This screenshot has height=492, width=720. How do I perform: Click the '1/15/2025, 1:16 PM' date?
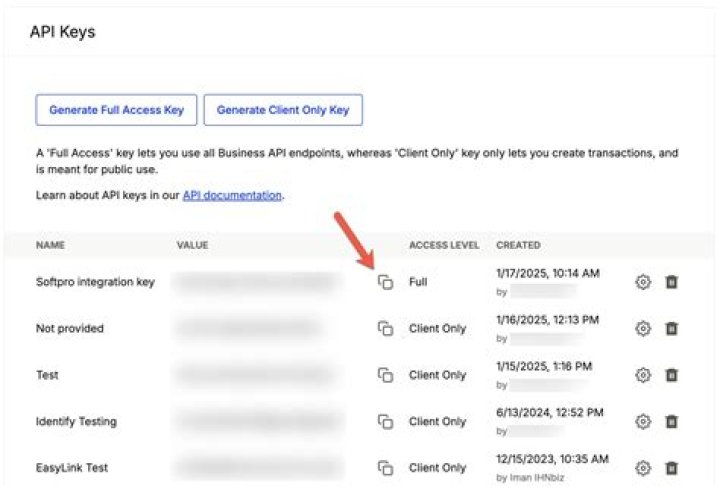point(544,366)
